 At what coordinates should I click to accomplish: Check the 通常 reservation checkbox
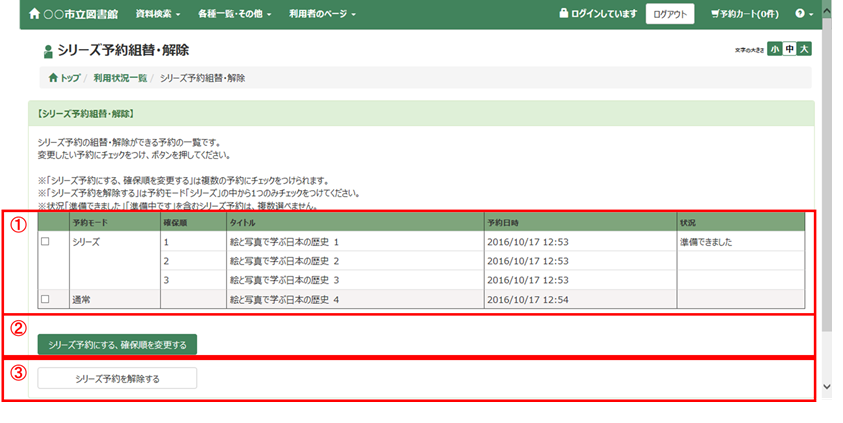pos(44,299)
